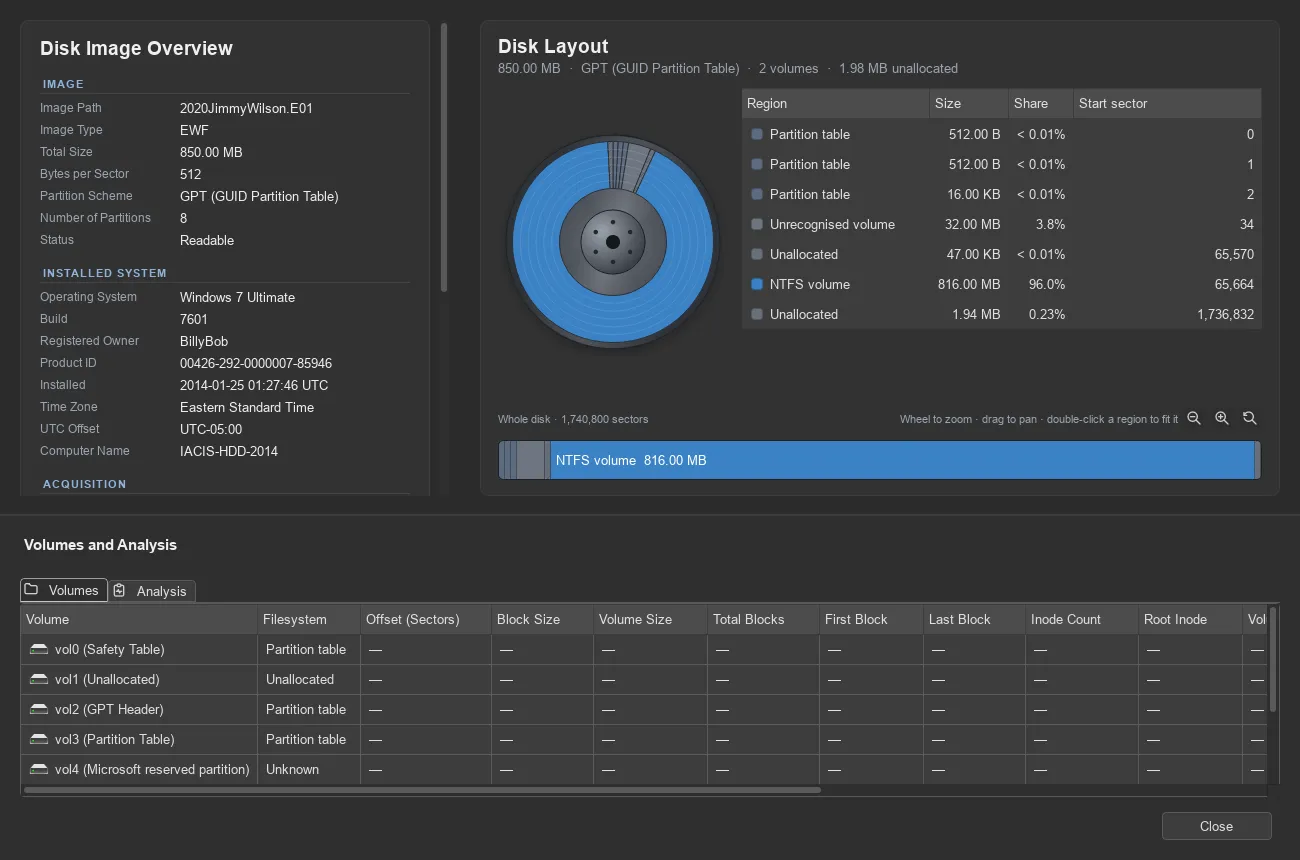Select the Unallocated 1.94 MB region row
1300x860 pixels.
tap(1001, 314)
